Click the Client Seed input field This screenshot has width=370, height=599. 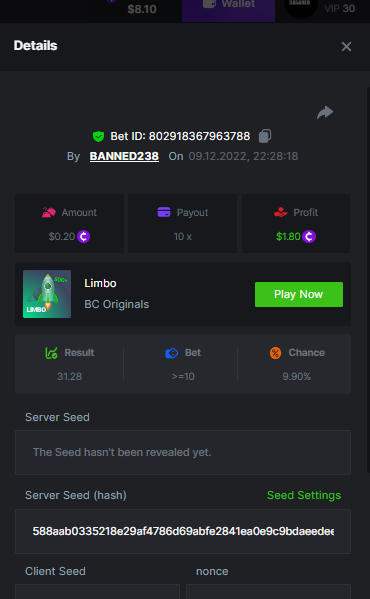point(97,591)
